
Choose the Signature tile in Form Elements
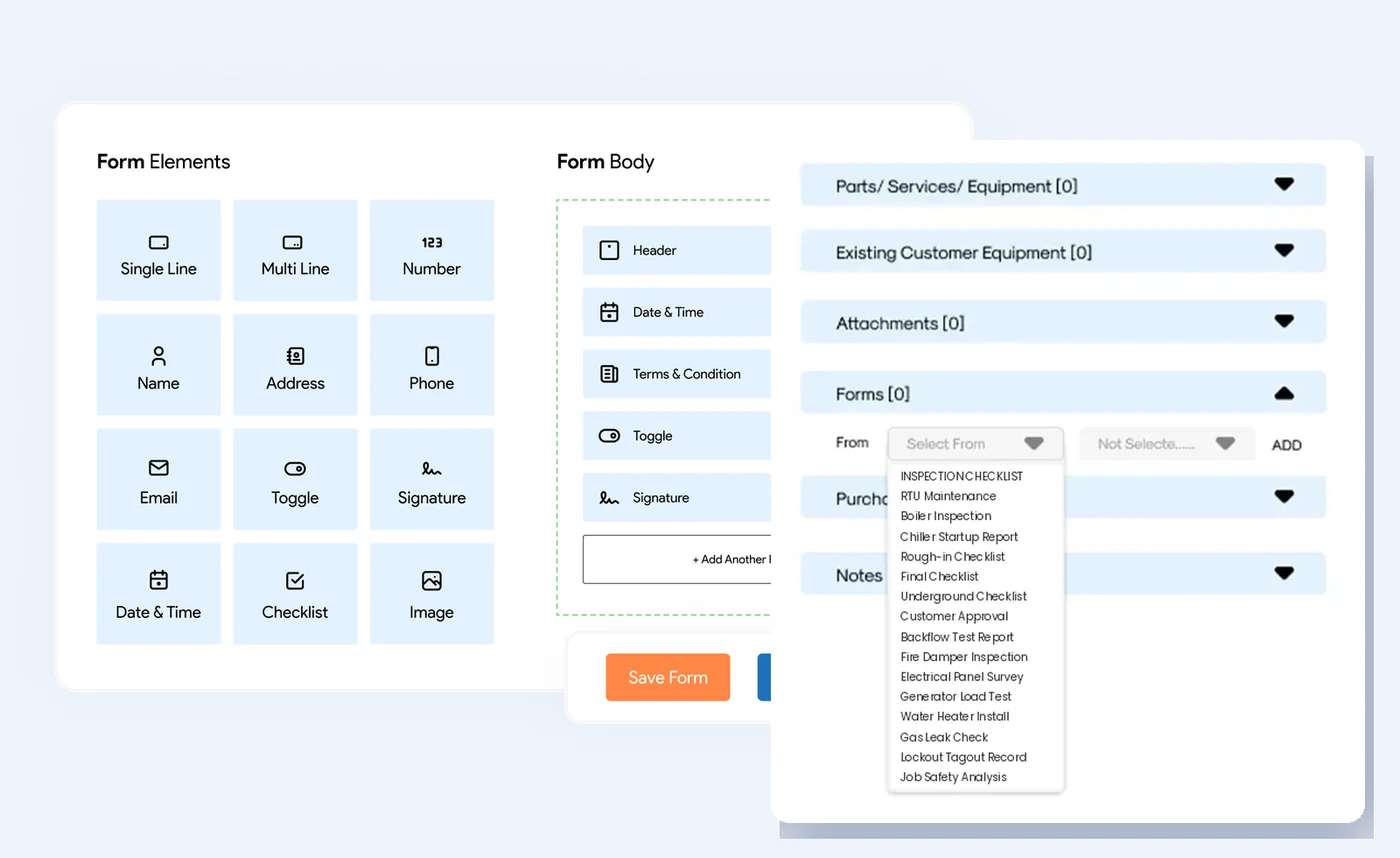point(432,479)
